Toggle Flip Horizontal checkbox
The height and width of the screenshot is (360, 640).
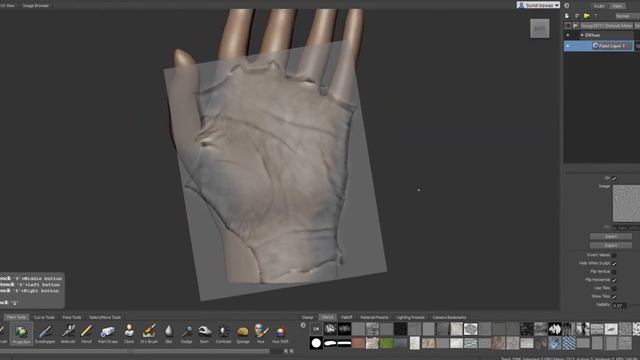pyautogui.click(x=614, y=280)
